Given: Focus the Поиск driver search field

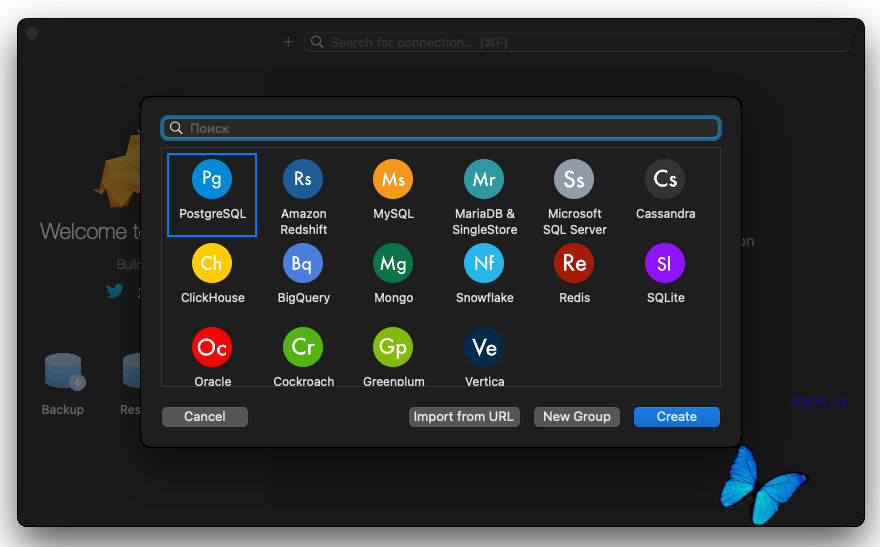Looking at the screenshot, I should point(441,128).
